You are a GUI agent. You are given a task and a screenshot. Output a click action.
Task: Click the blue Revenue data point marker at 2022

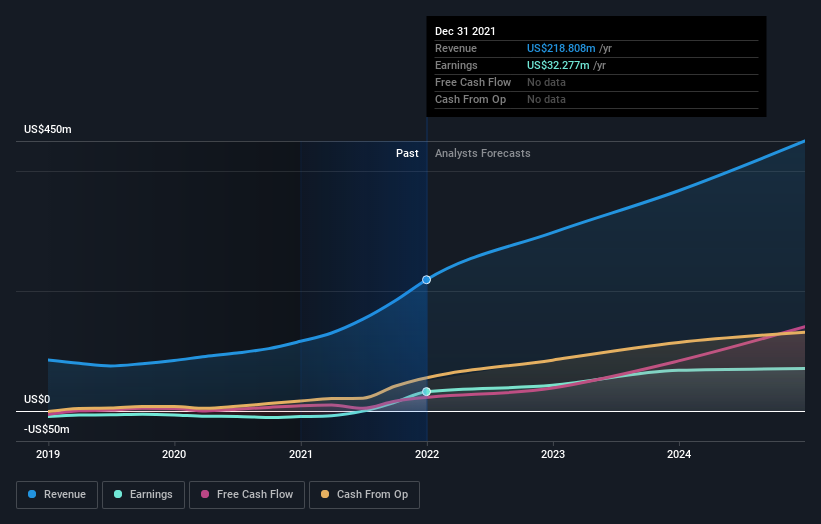pos(427,280)
